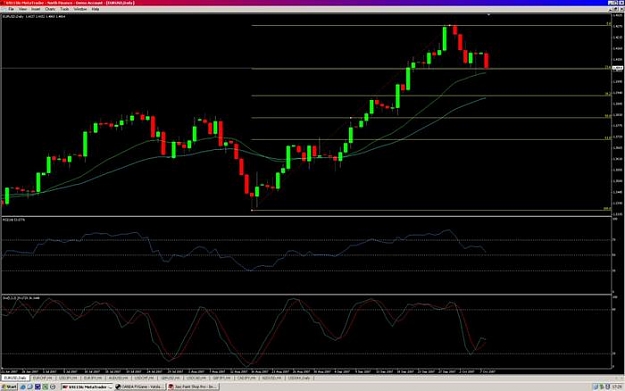Click the Stoch indicator label
The width and height of the screenshot is (625, 391).
click(x=21, y=298)
